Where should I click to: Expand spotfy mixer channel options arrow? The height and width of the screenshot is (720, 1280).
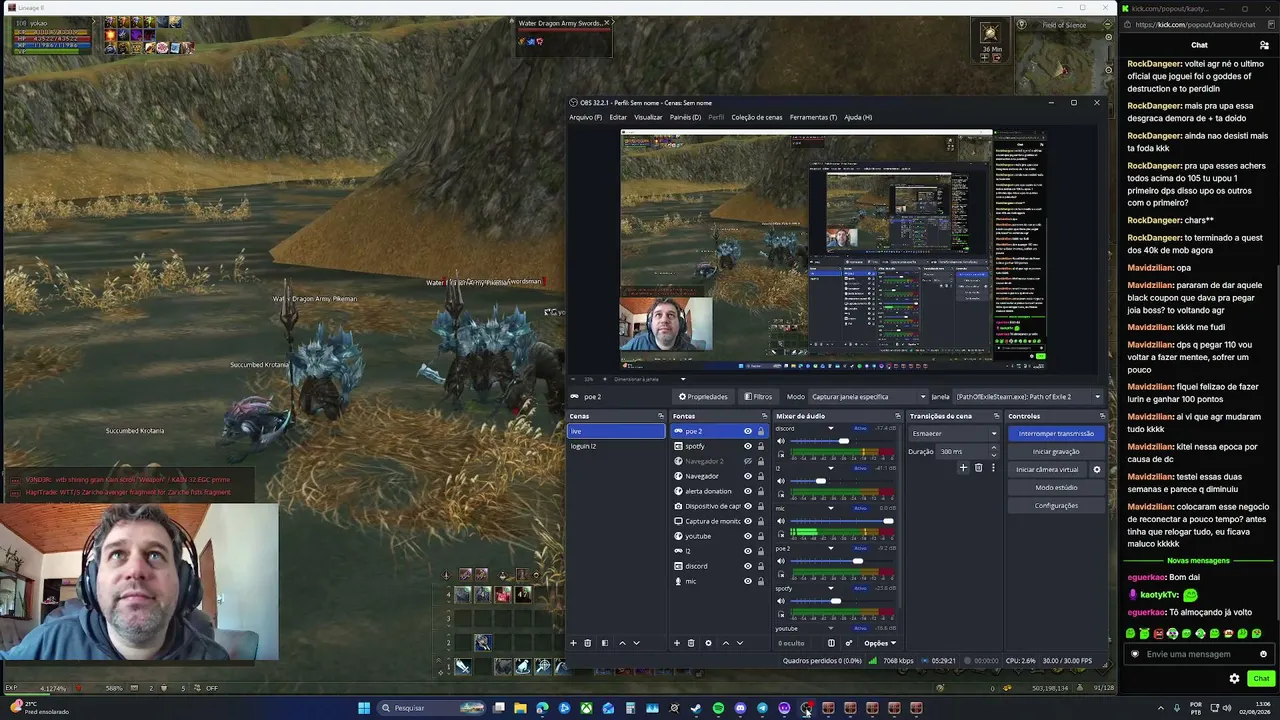[x=830, y=588]
